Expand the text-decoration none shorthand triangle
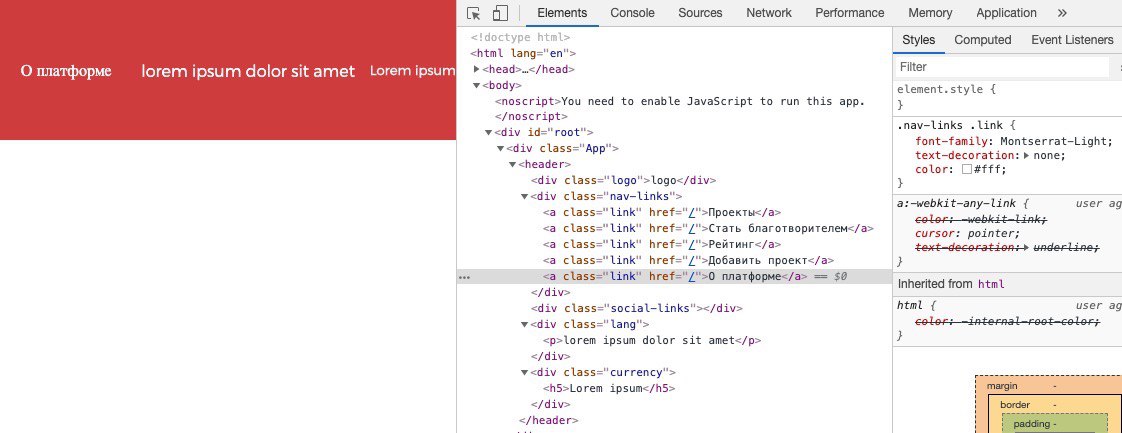Viewport: 1122px width, 433px height. point(1028,155)
